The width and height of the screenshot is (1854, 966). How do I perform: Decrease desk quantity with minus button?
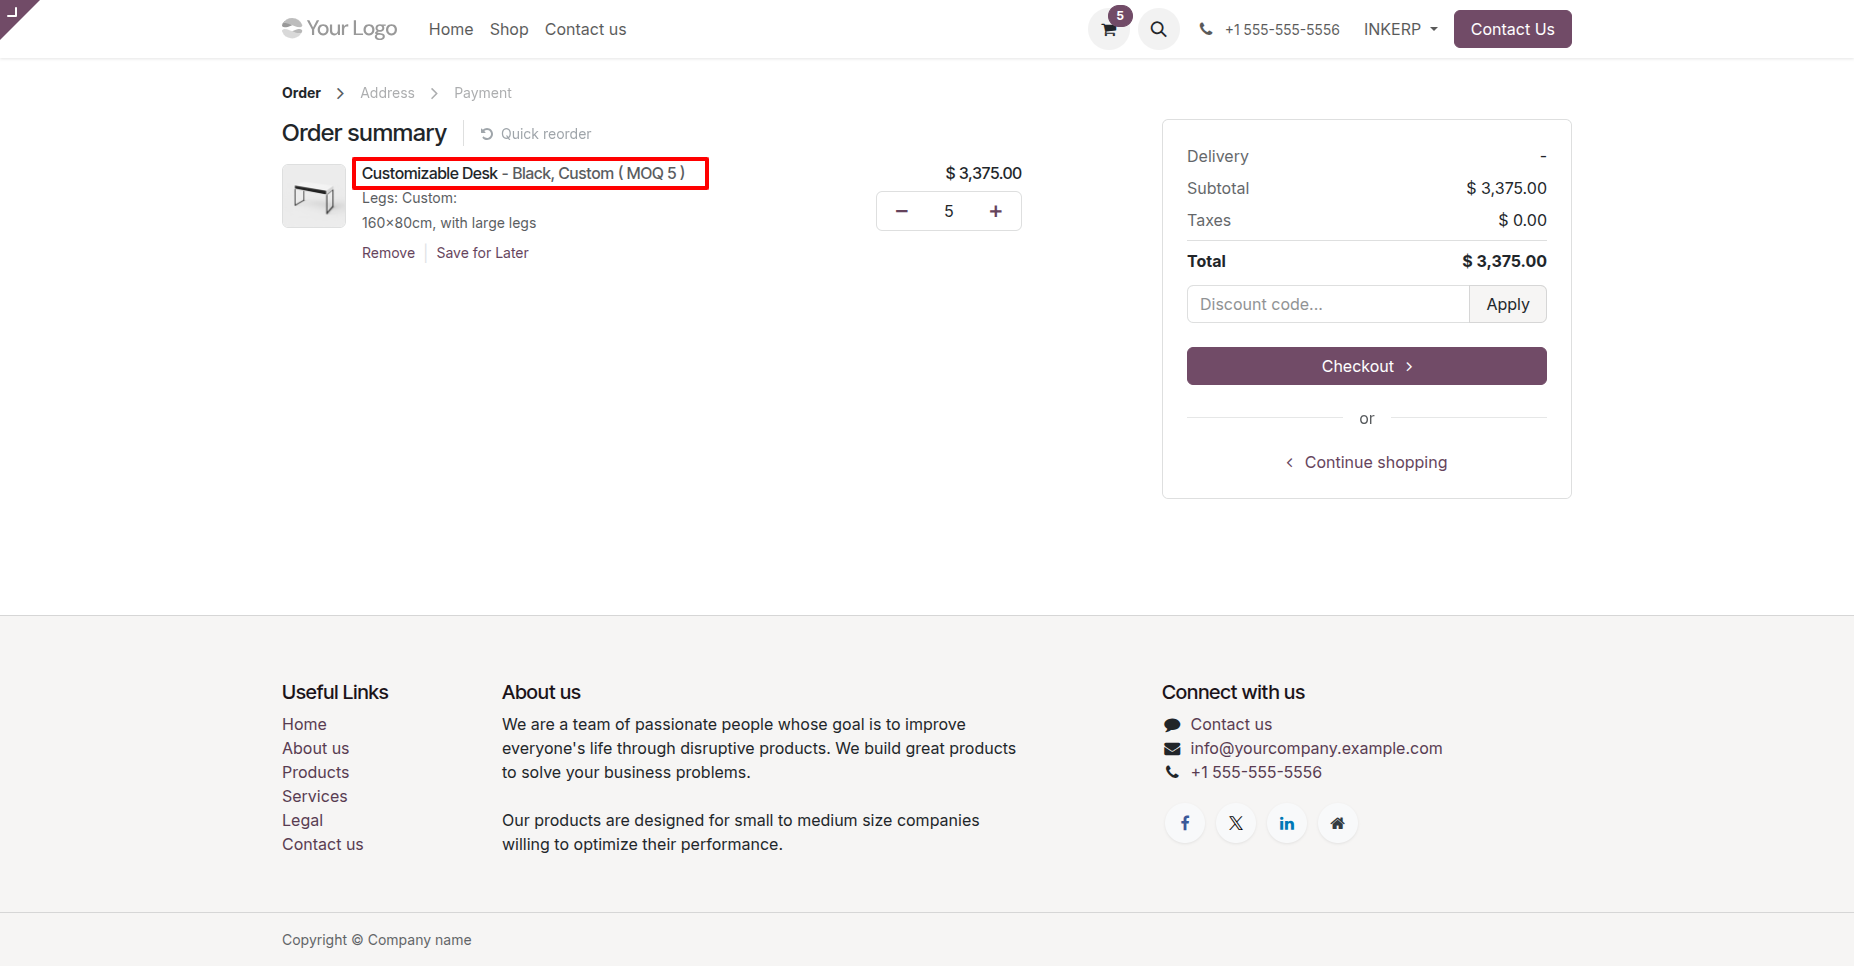901,211
